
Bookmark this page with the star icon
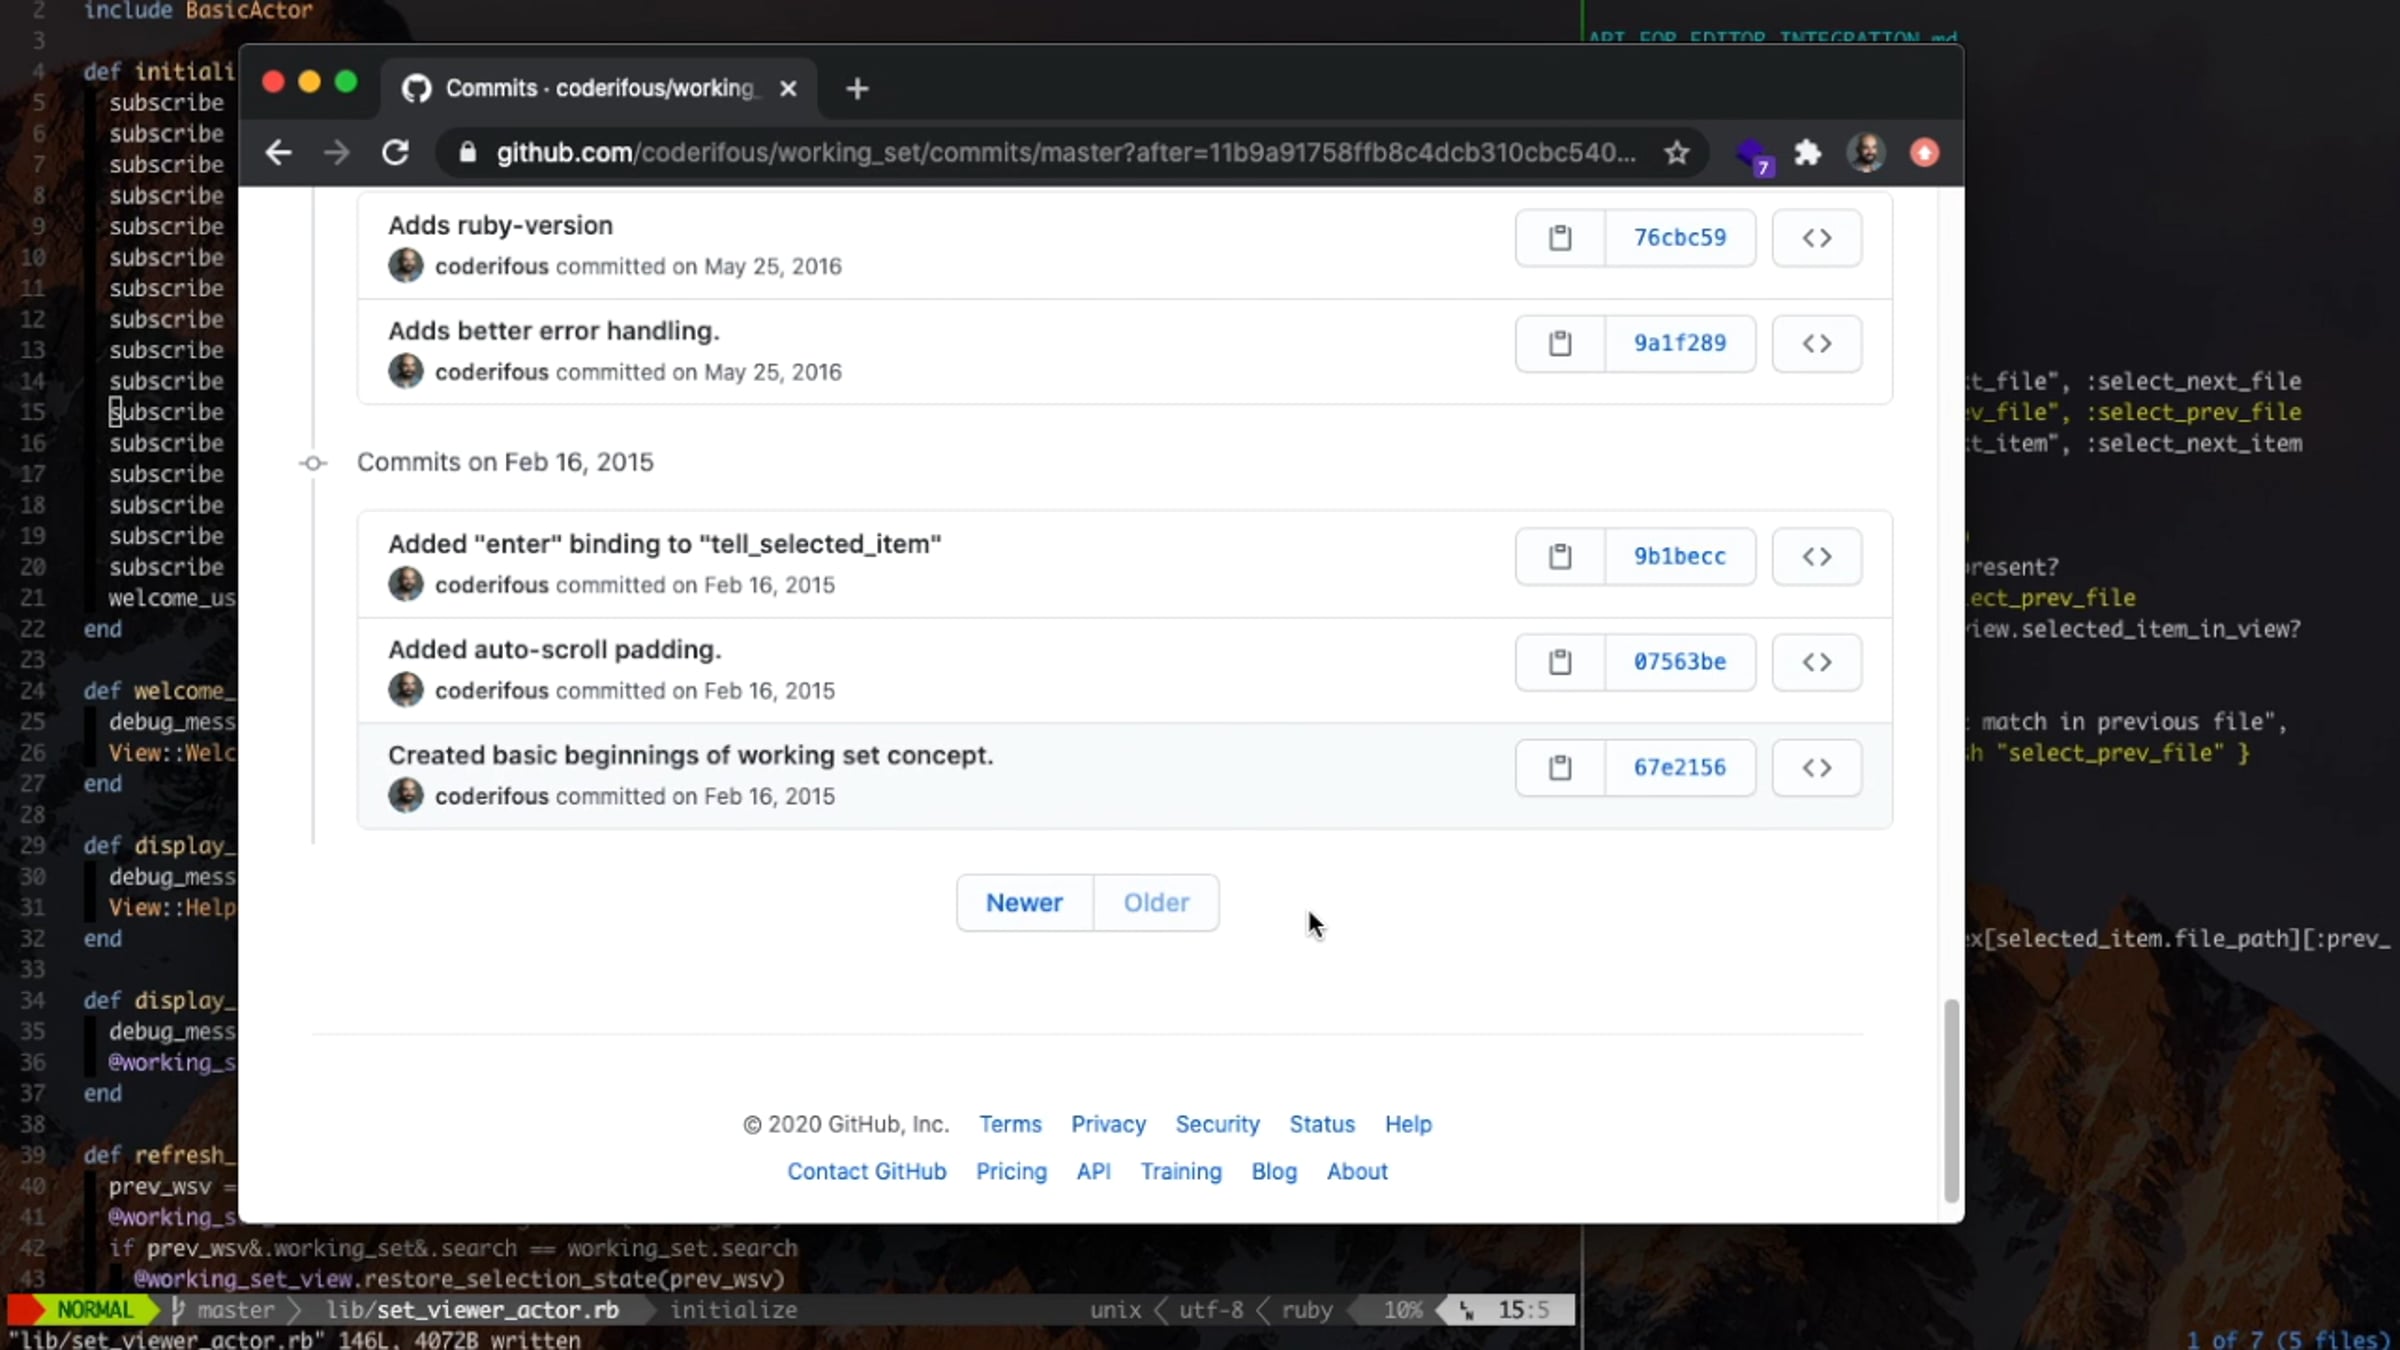[1677, 153]
